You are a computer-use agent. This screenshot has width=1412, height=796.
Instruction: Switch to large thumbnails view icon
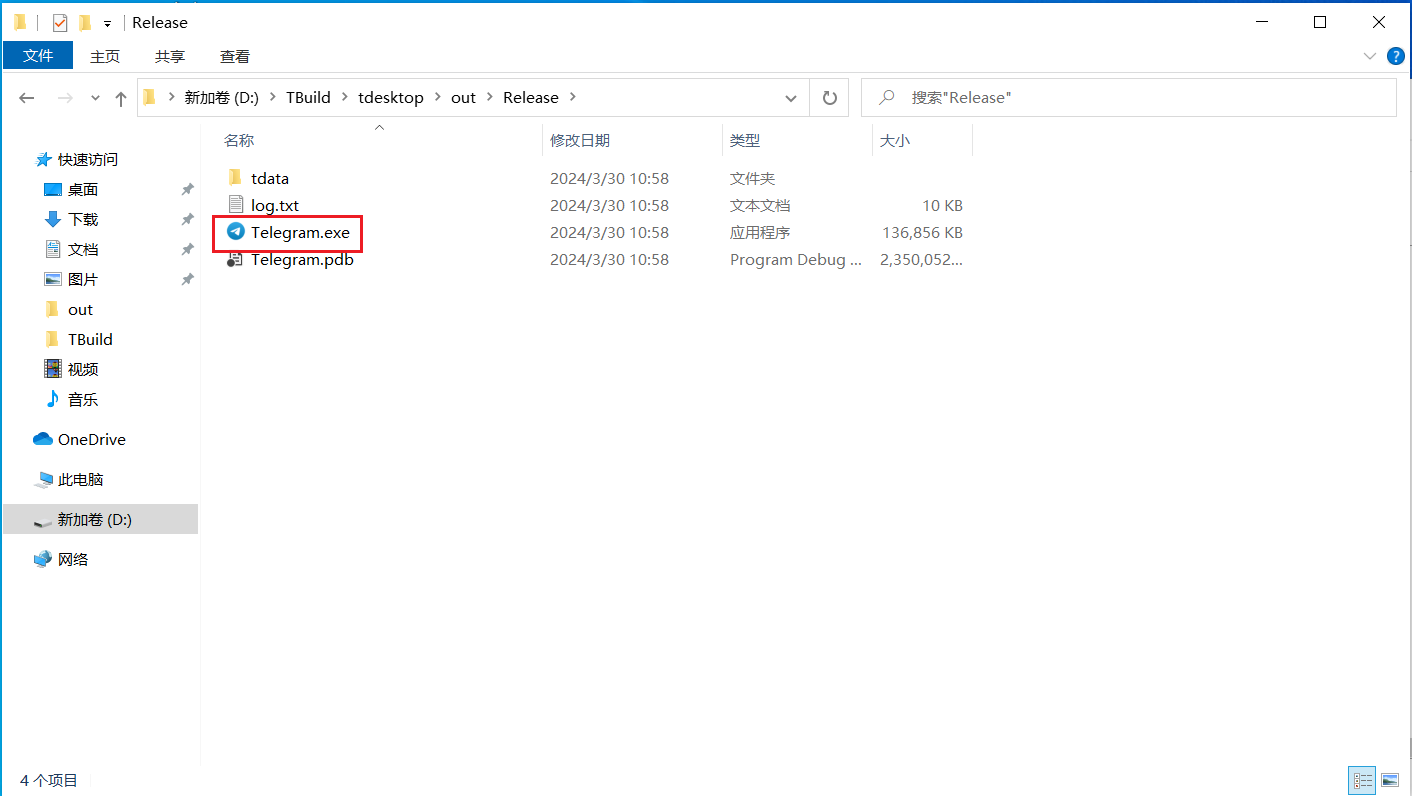1389,780
